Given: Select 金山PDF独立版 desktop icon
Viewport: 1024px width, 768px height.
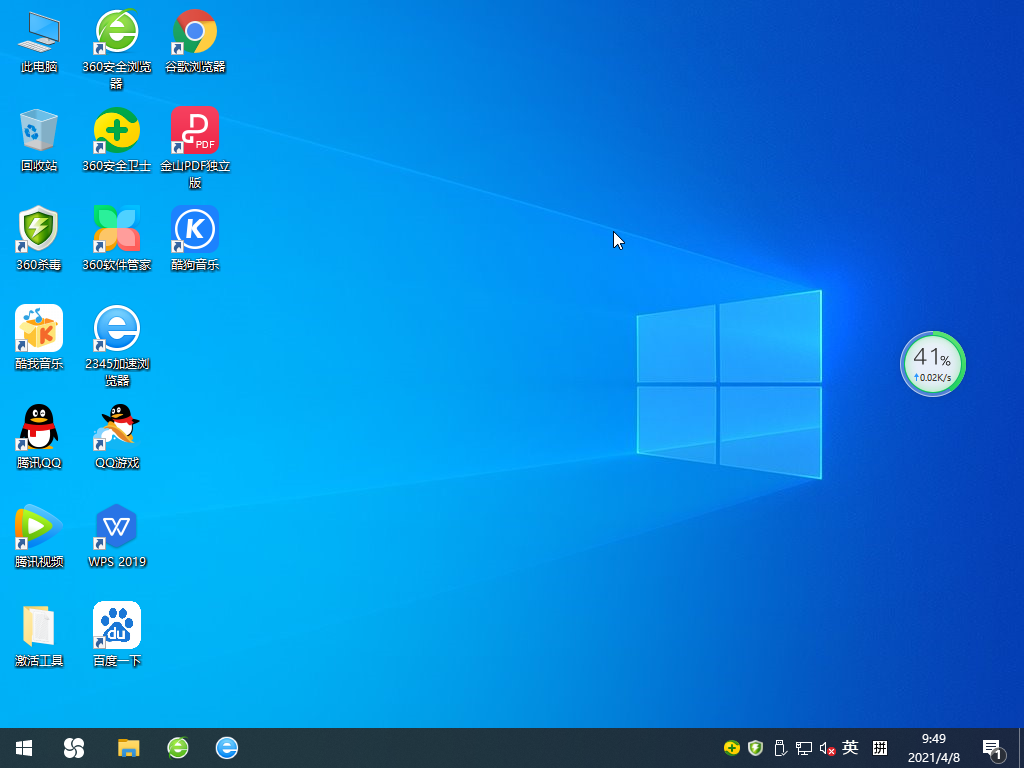Looking at the screenshot, I should [195, 131].
